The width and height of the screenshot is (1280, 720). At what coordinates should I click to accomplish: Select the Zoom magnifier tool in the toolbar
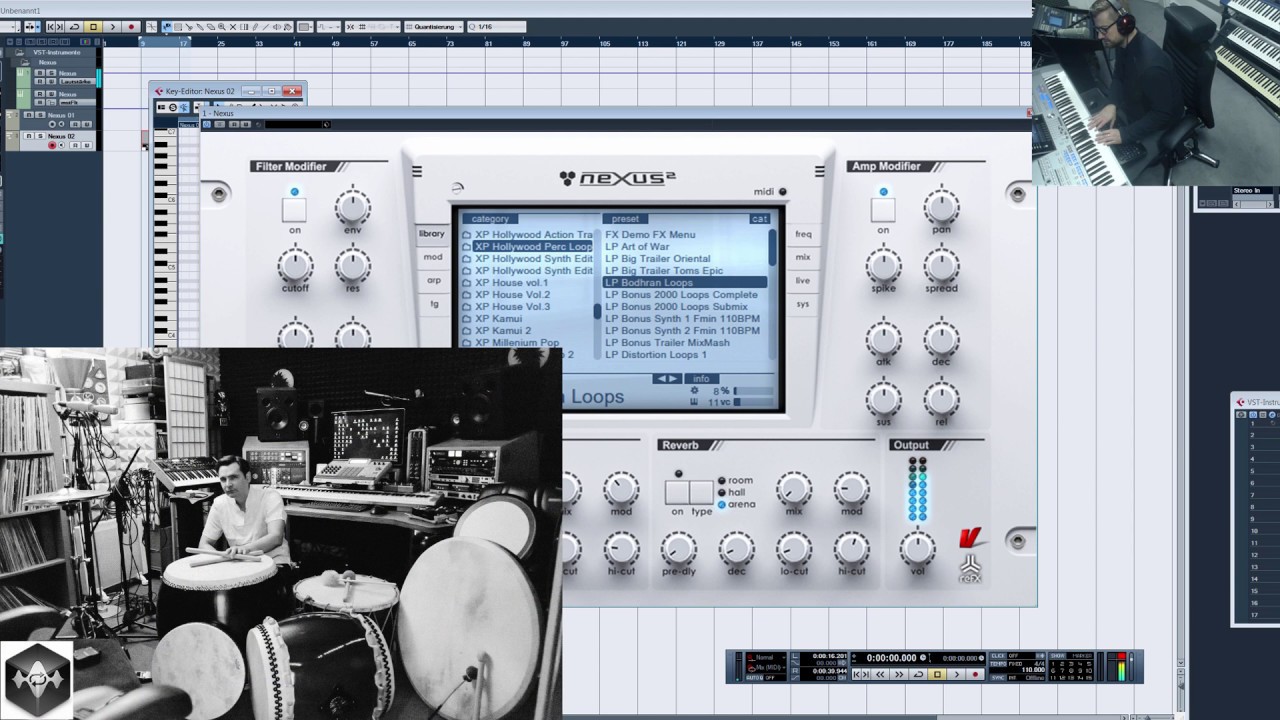[x=222, y=27]
